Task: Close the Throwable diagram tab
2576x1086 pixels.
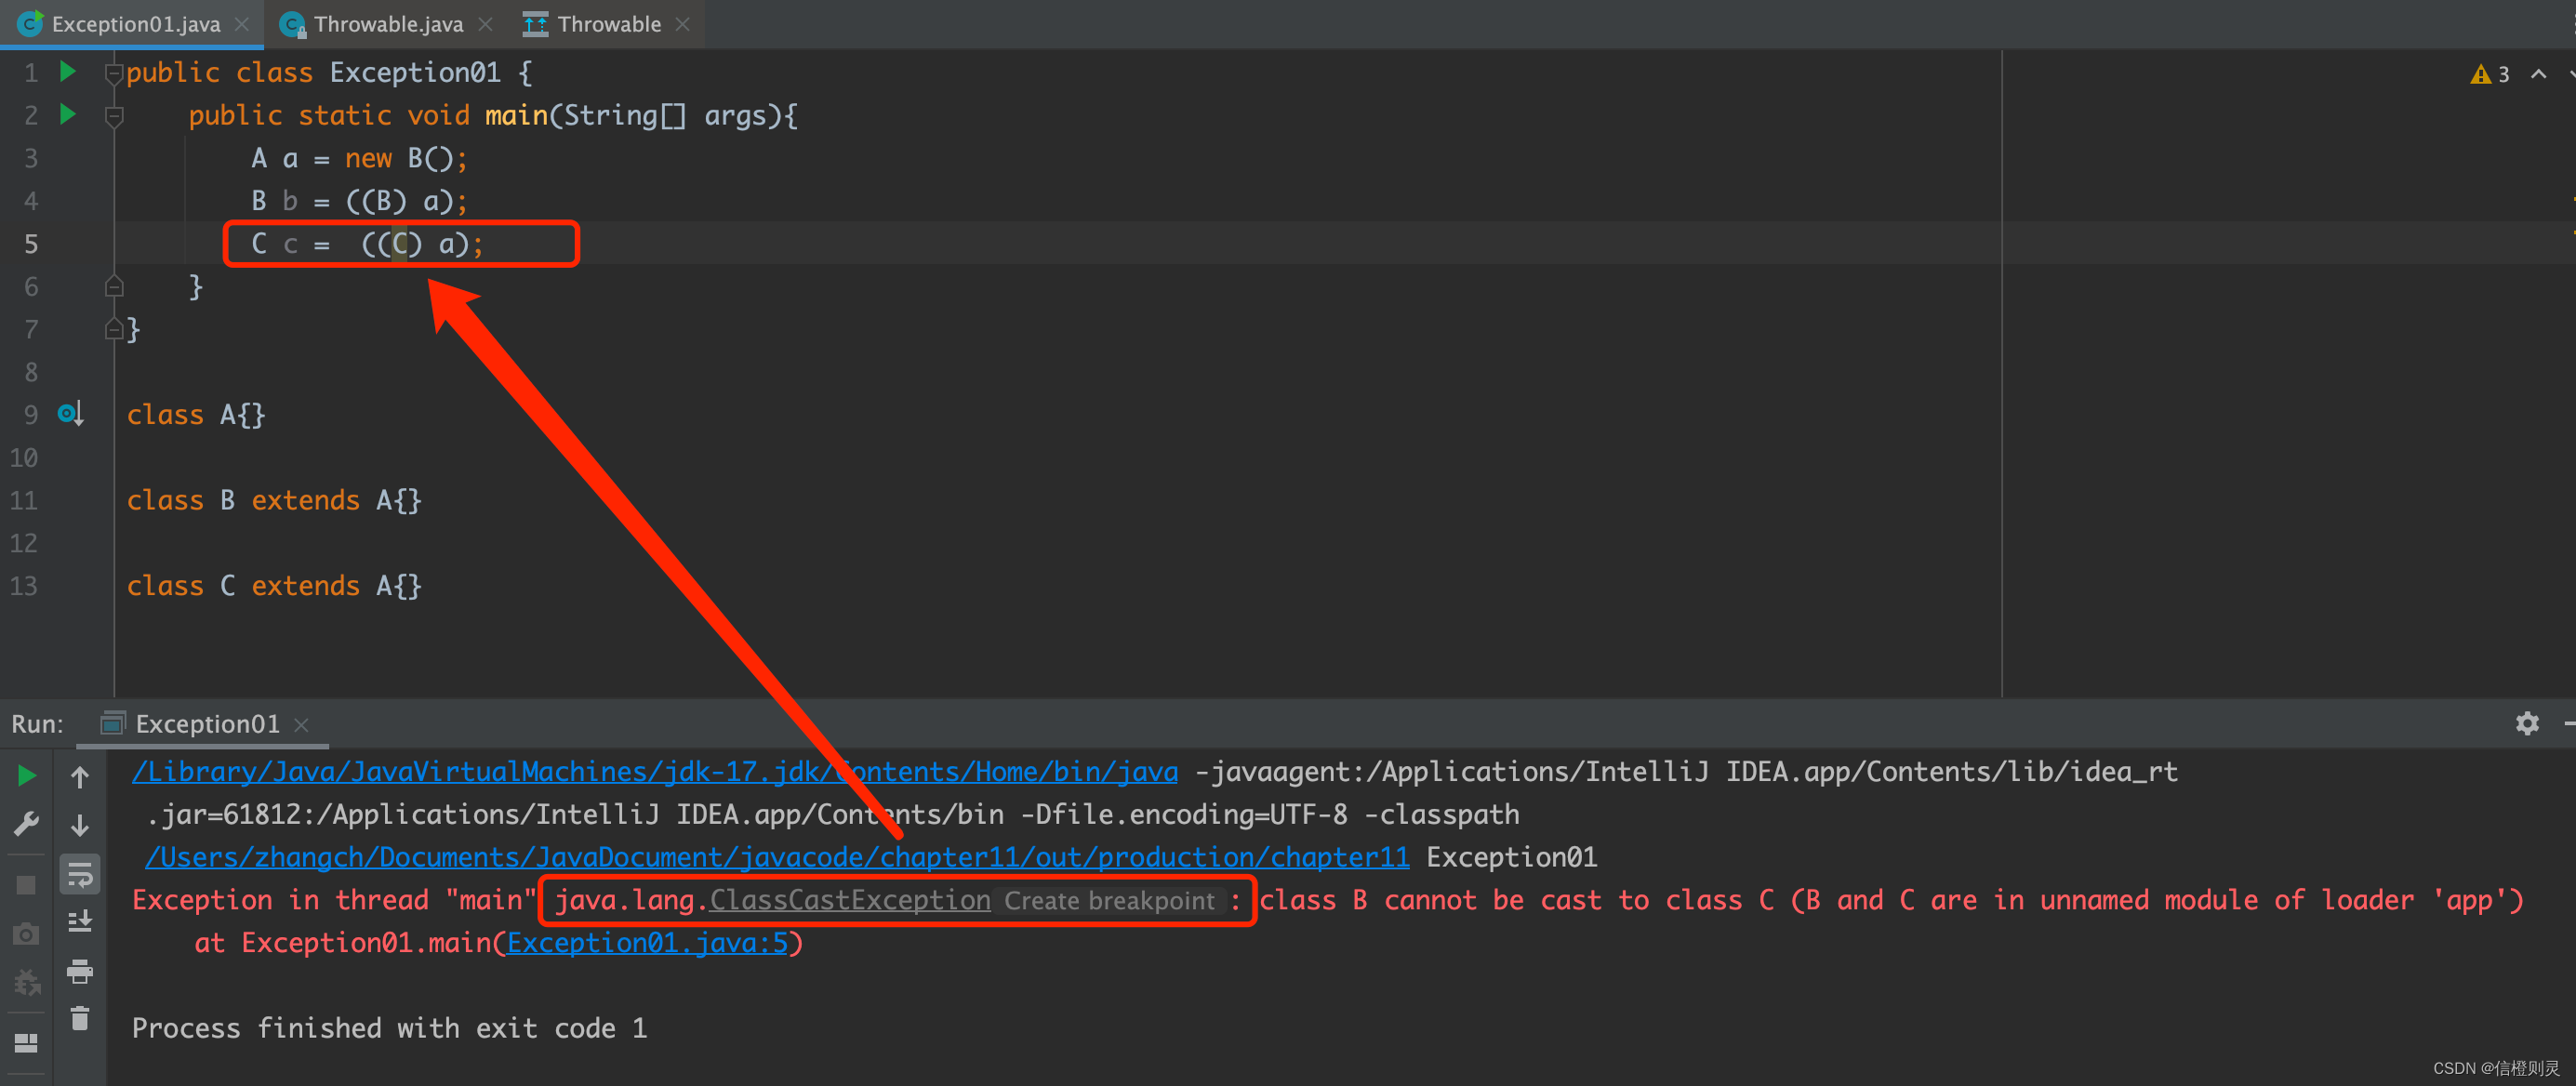Action: 683,24
